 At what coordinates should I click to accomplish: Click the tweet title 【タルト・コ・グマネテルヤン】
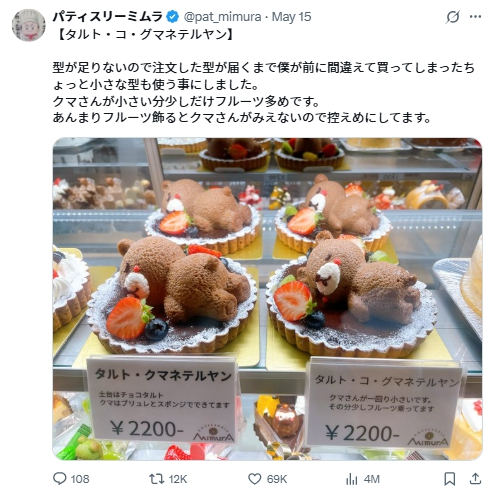145,34
